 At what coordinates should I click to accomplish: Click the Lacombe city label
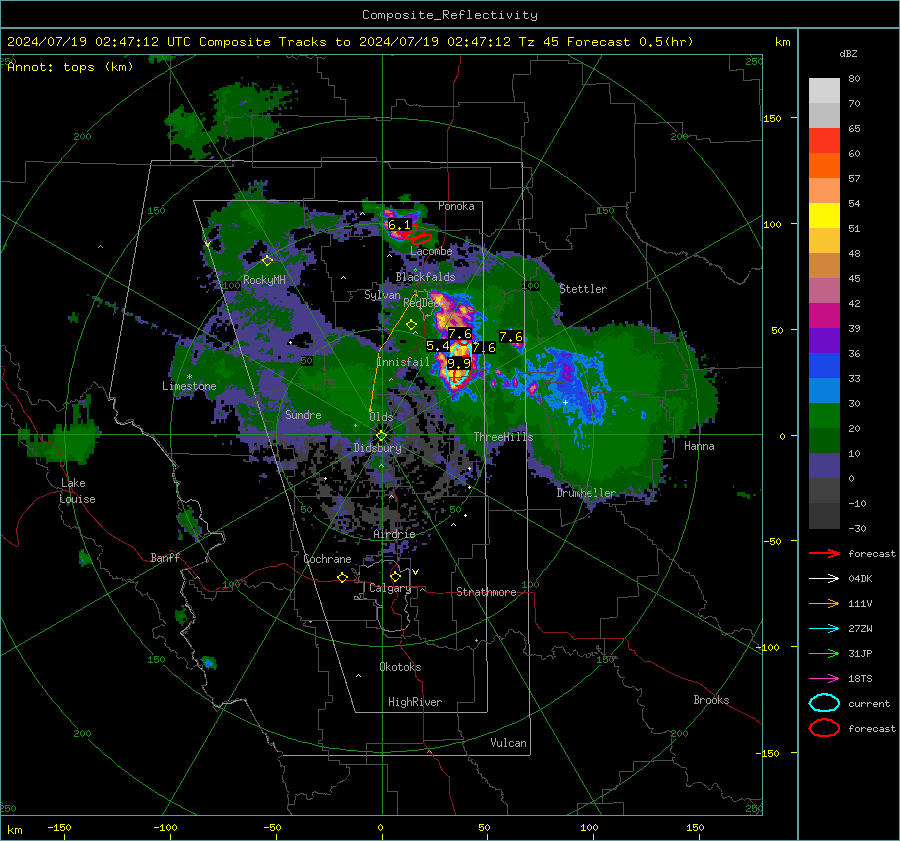tap(431, 251)
